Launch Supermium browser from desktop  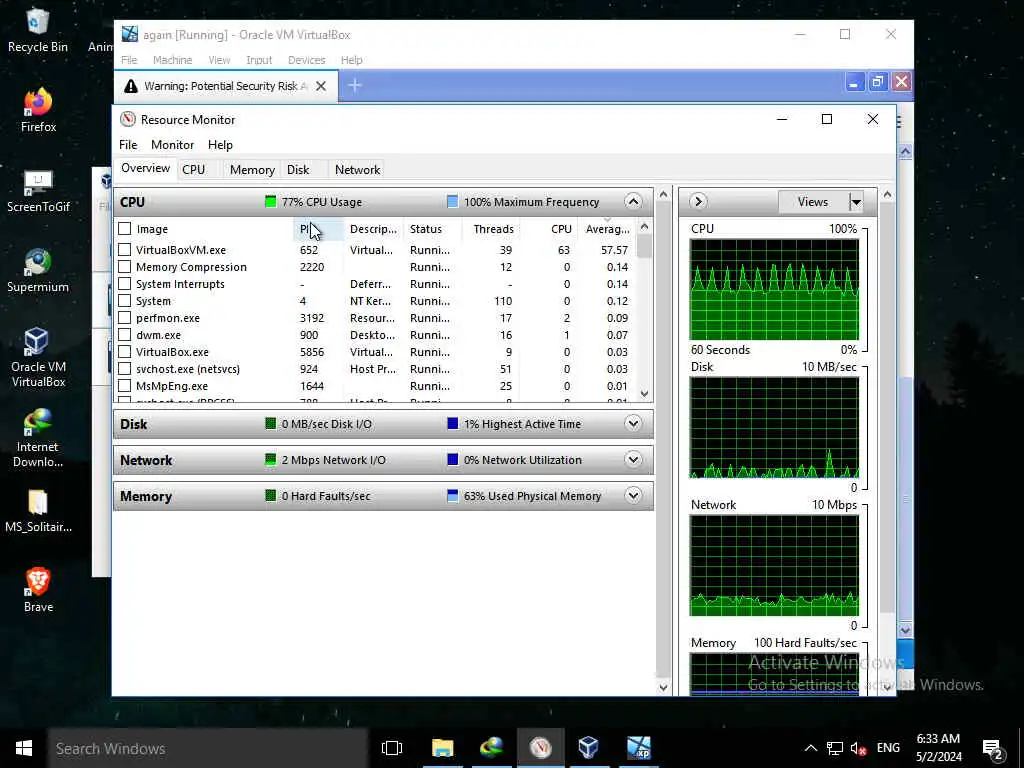pos(38,270)
